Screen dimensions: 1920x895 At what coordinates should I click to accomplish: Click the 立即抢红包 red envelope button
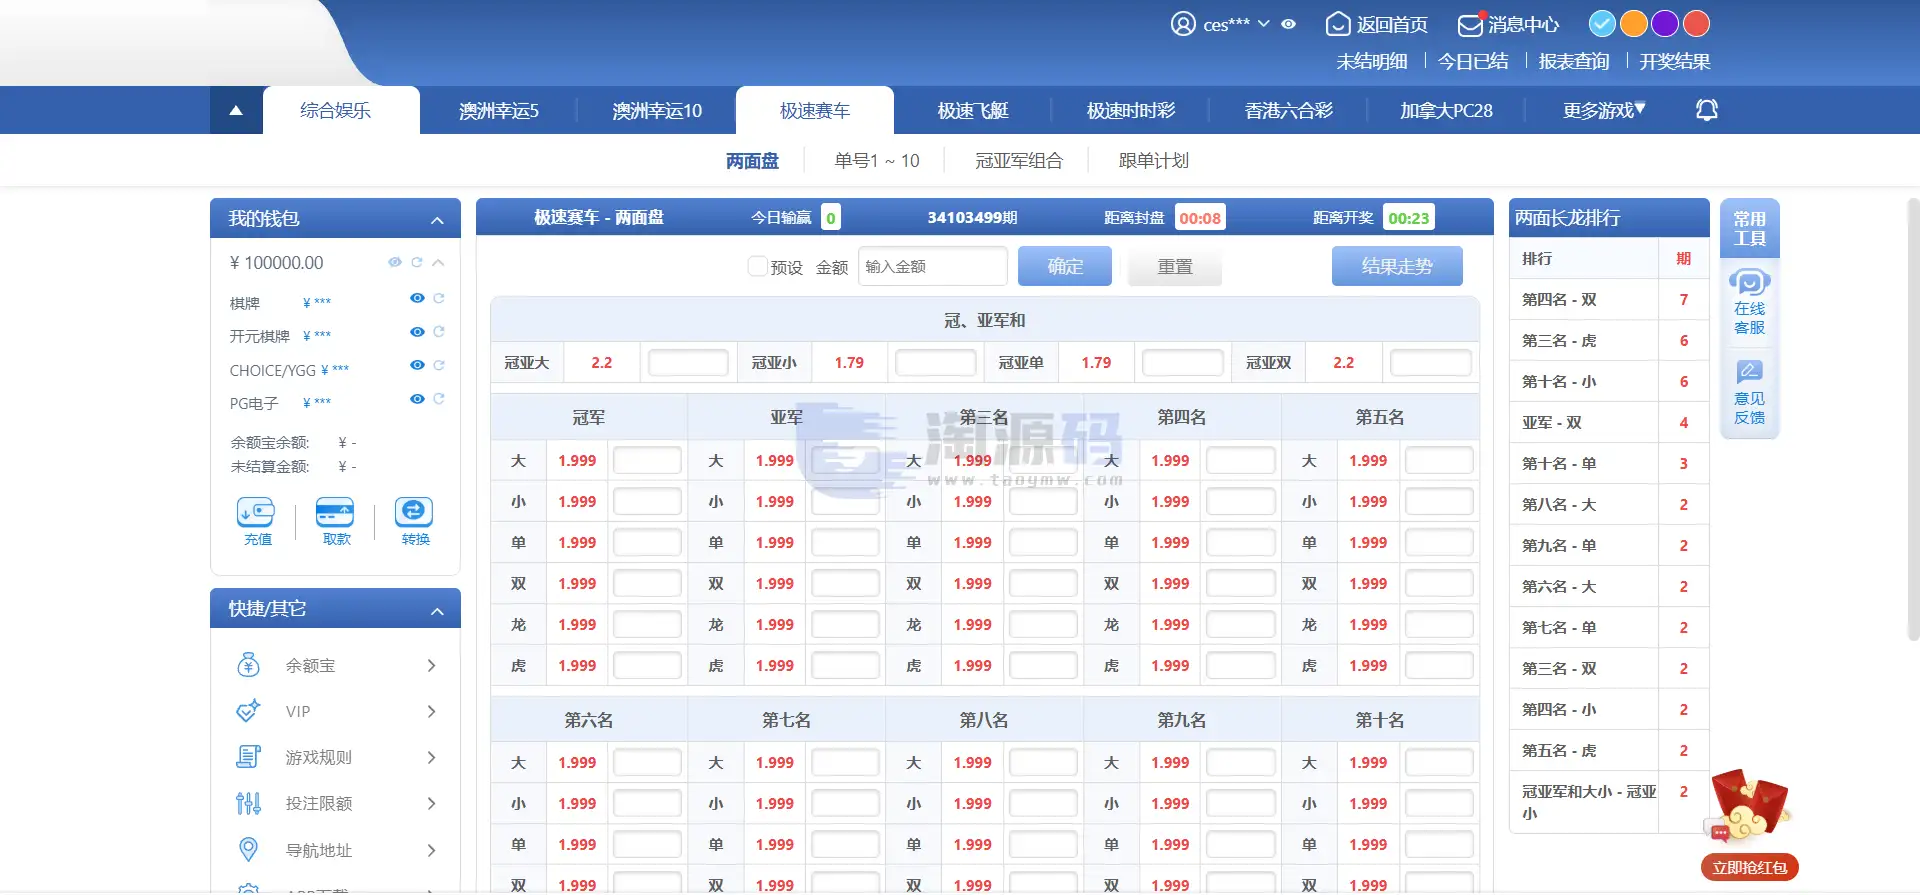1749,867
